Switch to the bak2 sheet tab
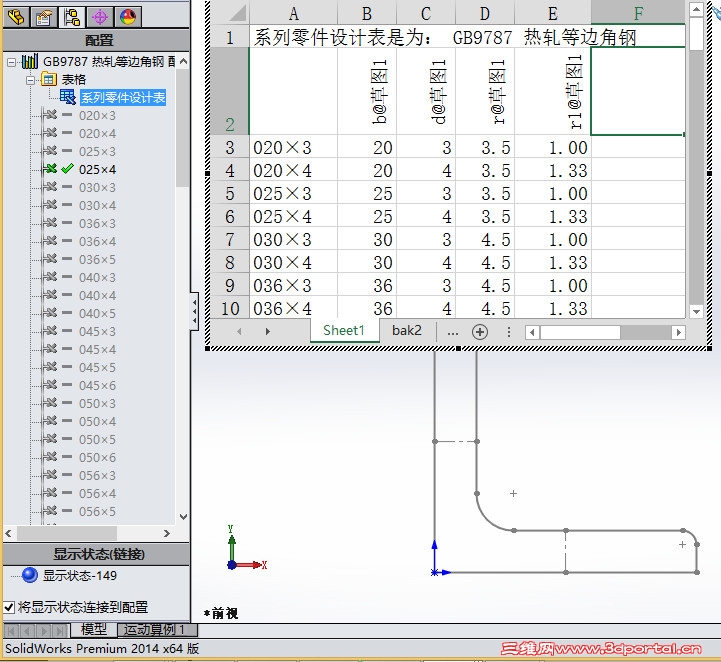The image size is (721, 662). pos(406,331)
